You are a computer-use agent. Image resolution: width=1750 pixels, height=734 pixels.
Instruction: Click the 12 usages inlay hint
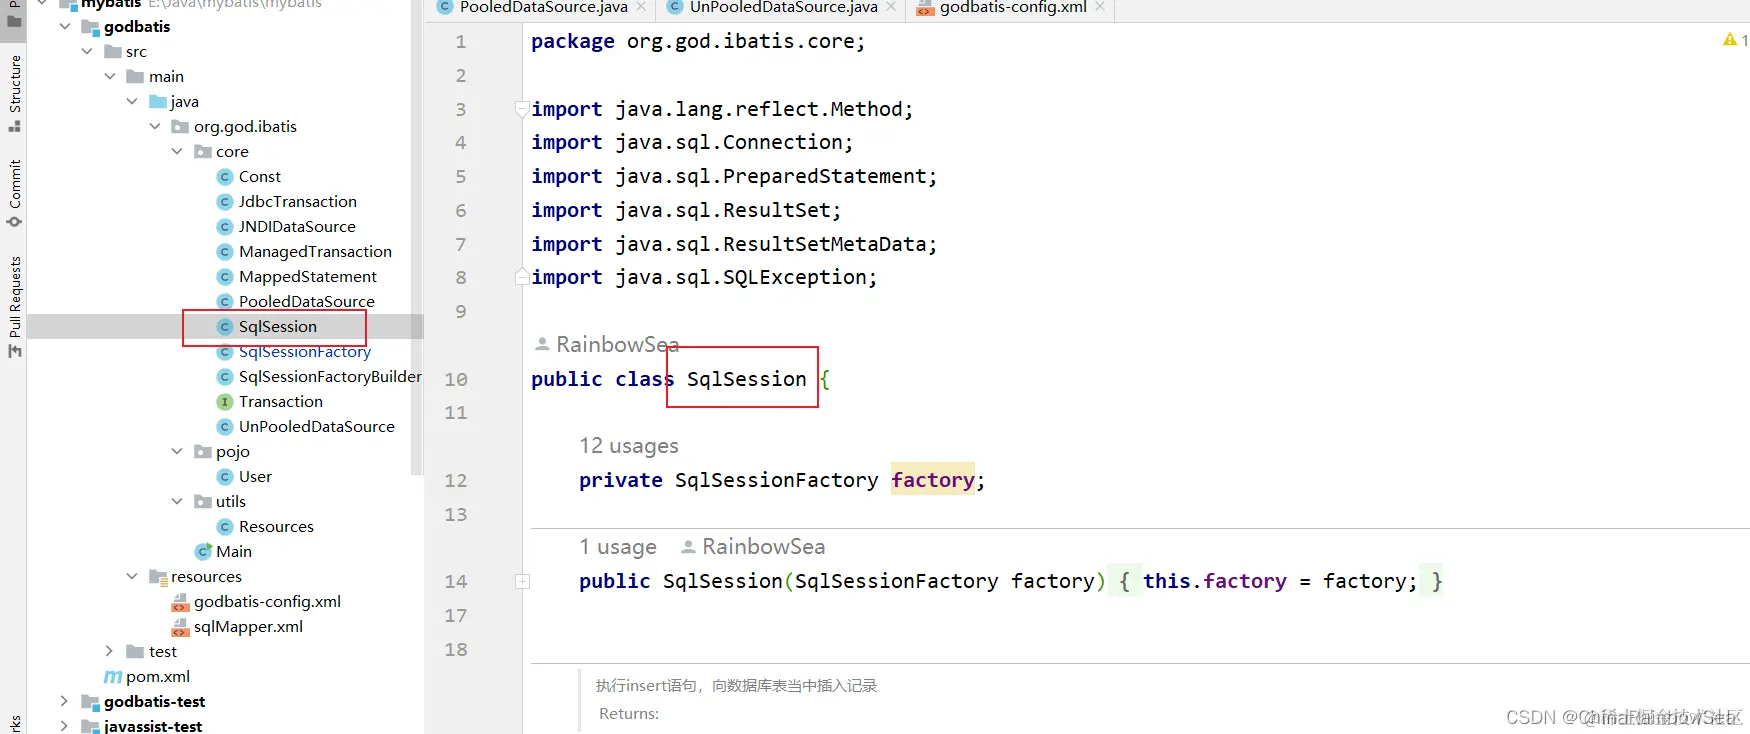629,446
